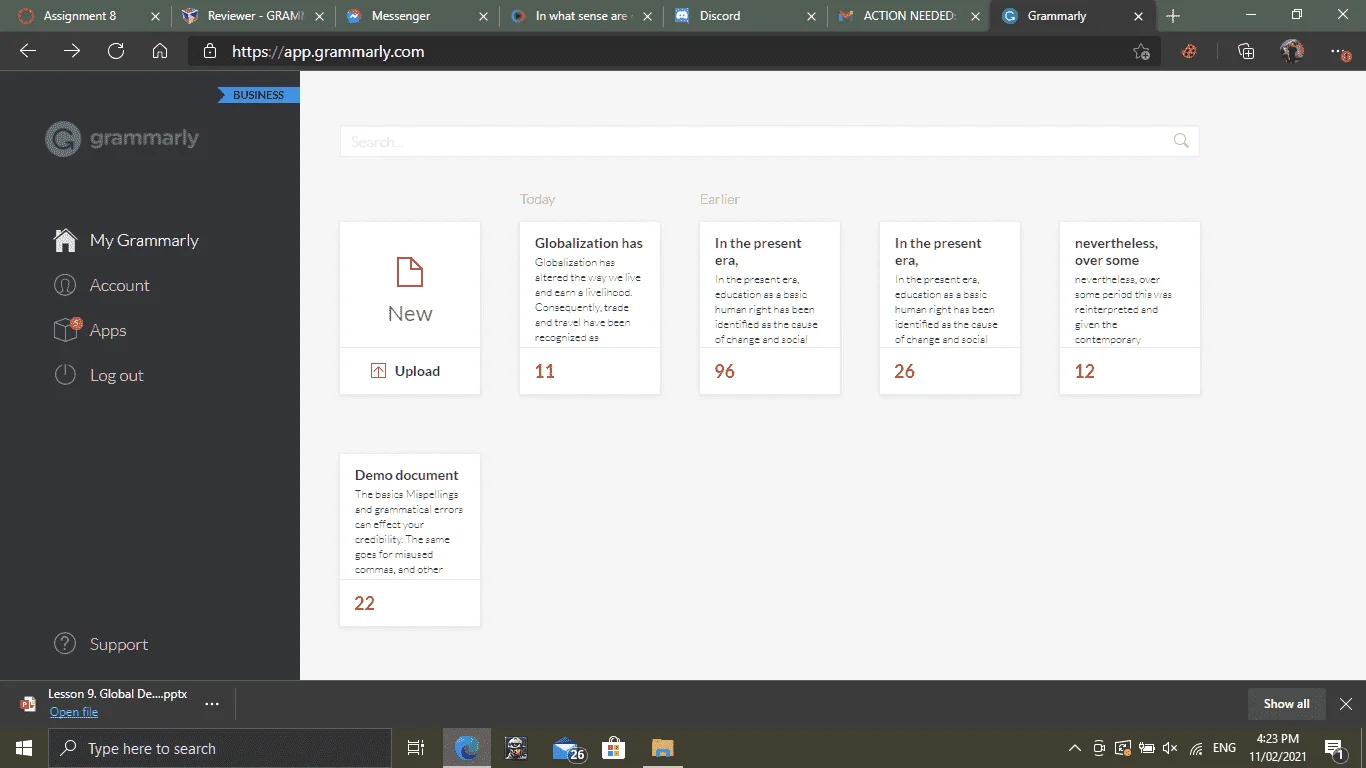Open Microsoft Store from the taskbar

click(x=613, y=748)
